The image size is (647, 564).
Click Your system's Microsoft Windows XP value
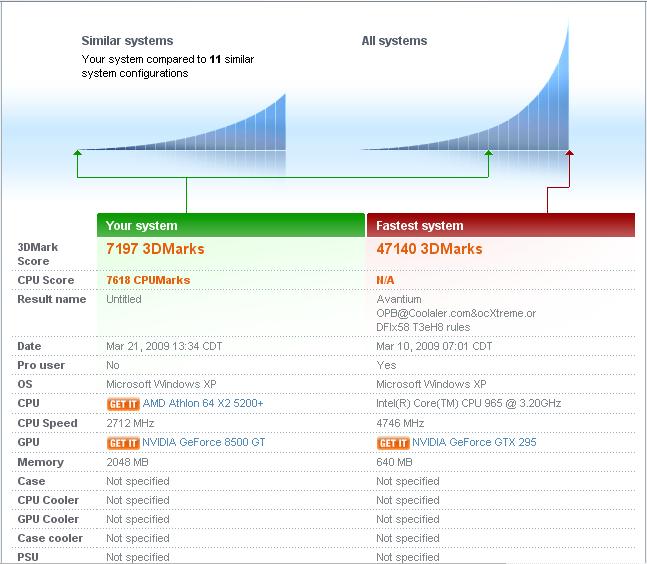pyautogui.click(x=161, y=384)
